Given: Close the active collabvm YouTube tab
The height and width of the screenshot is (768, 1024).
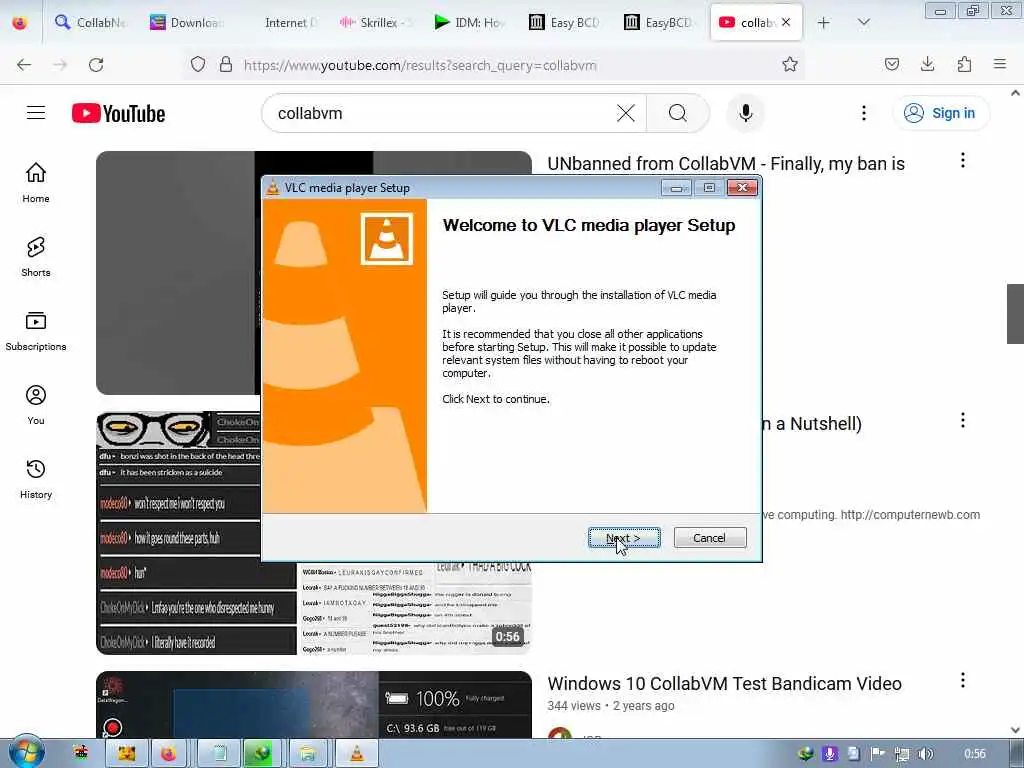Looking at the screenshot, I should tap(786, 22).
